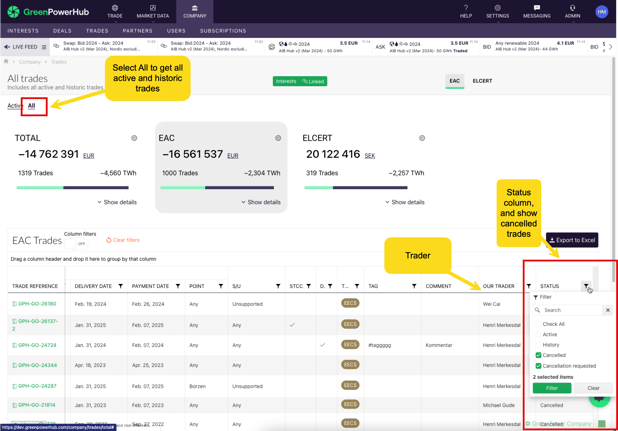Open trade GPH-GO-26180 link
Image resolution: width=618 pixels, height=431 pixels.
37,304
